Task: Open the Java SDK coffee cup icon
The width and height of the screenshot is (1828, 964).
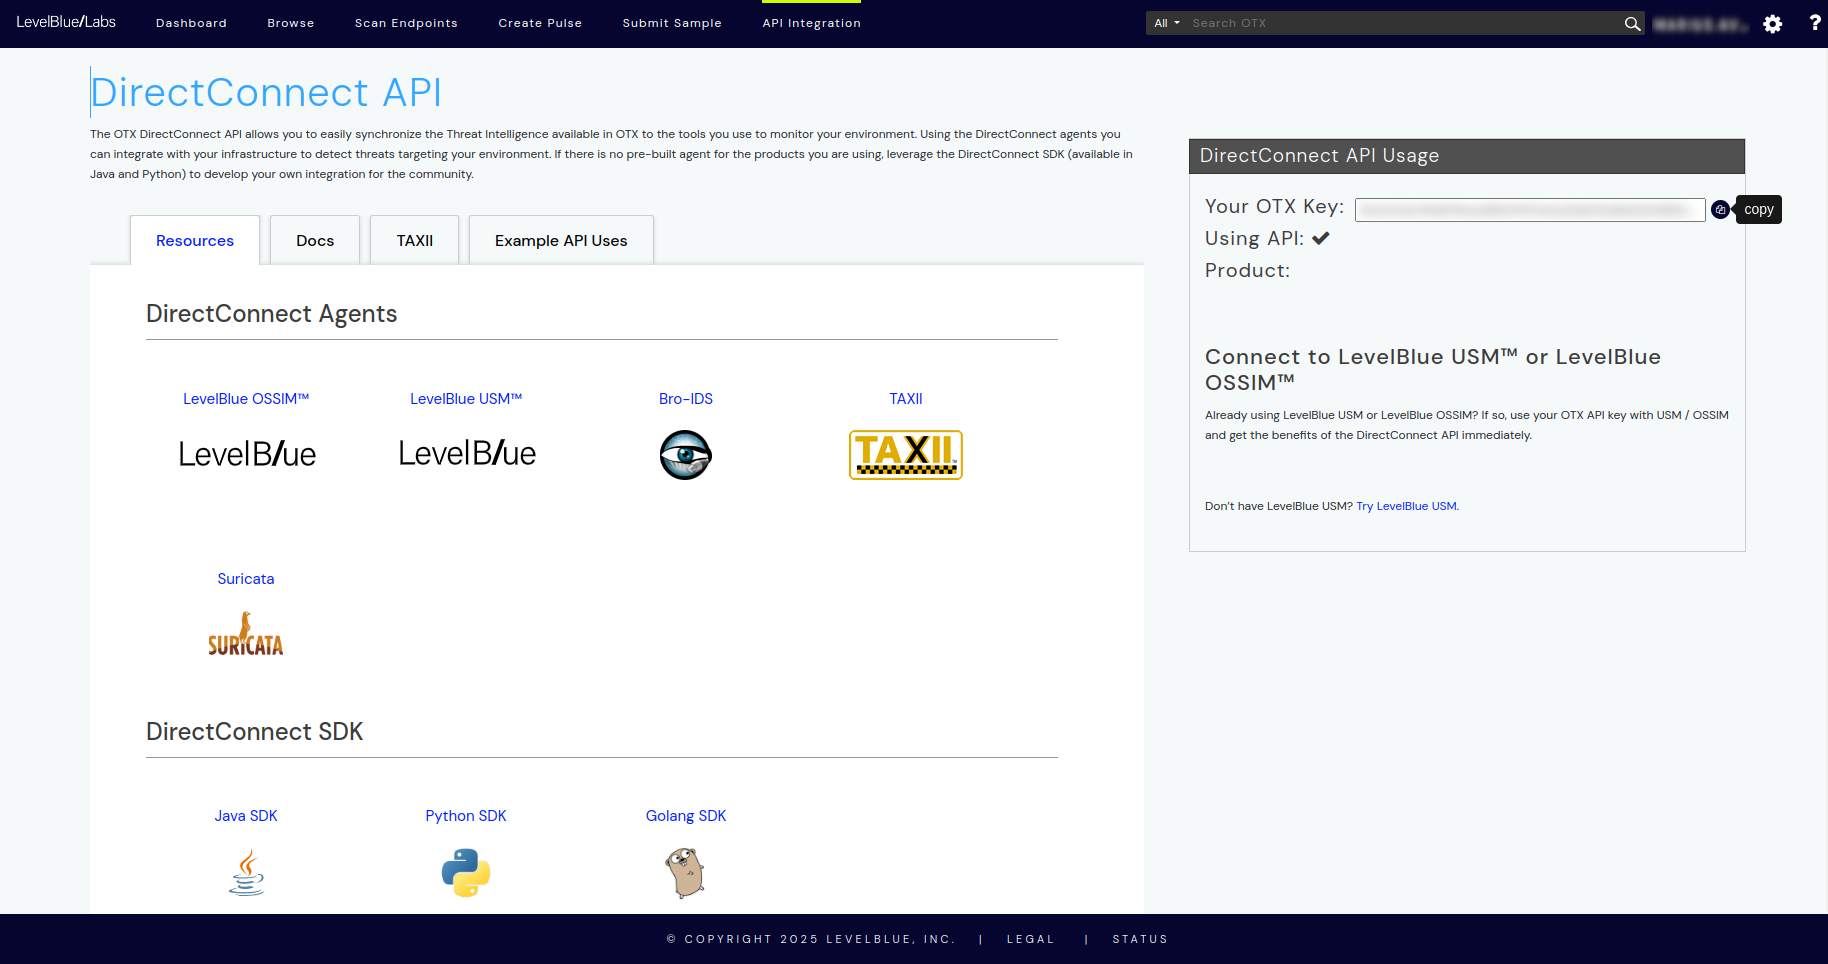Action: point(247,873)
